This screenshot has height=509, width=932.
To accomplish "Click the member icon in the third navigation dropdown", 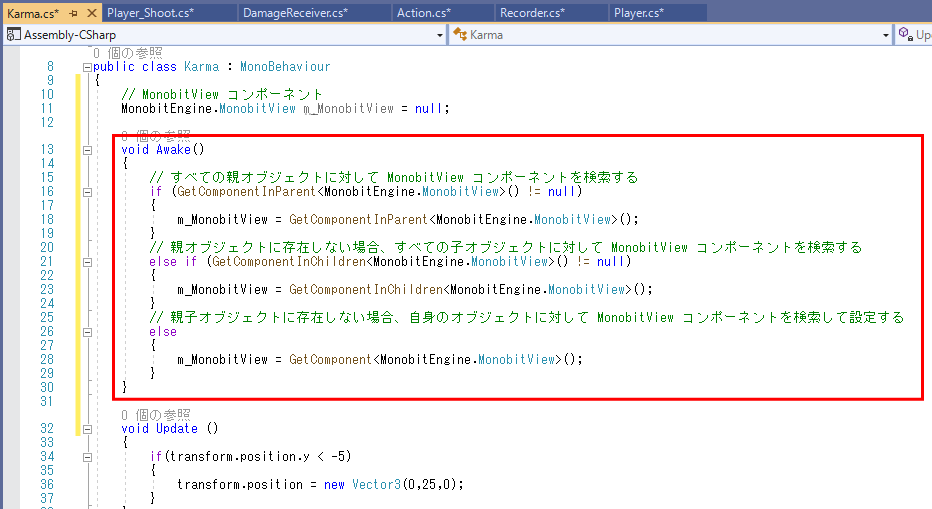I will pyautogui.click(x=905, y=34).
